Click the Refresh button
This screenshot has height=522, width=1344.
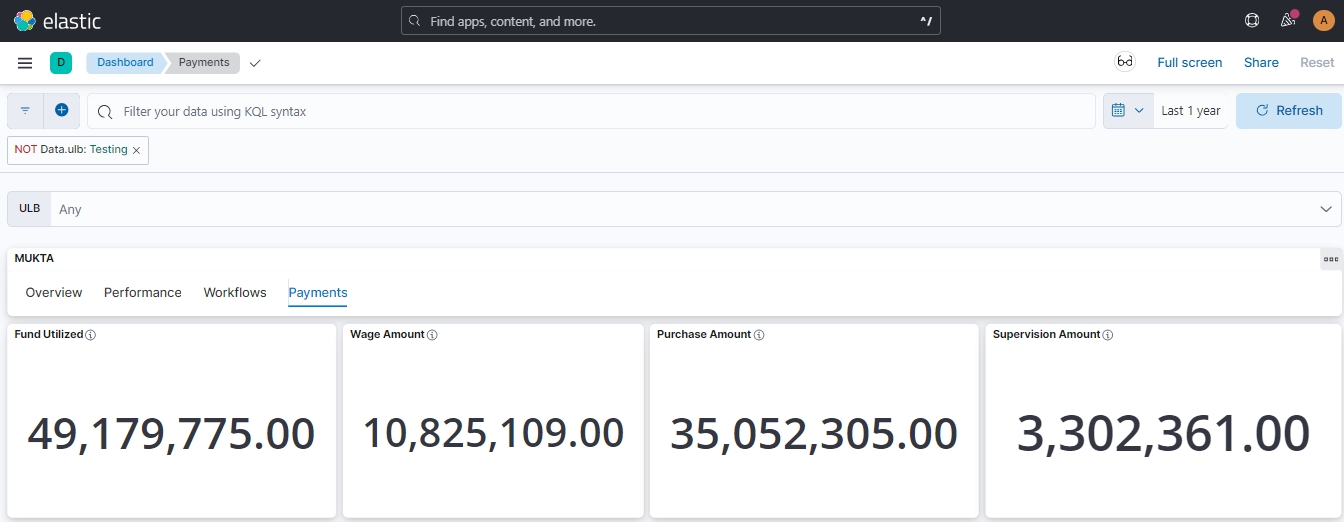point(1288,111)
